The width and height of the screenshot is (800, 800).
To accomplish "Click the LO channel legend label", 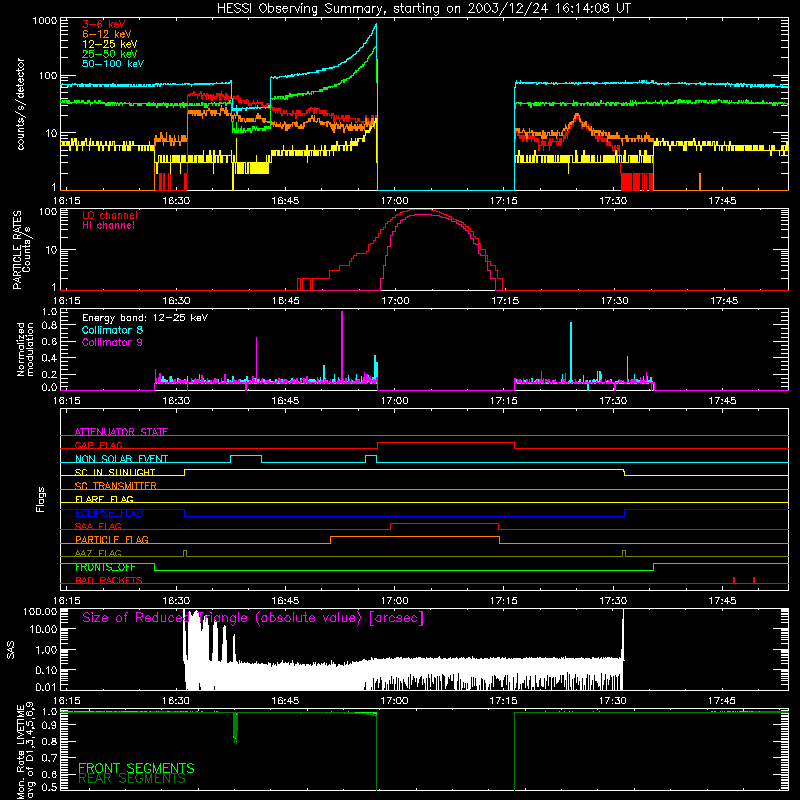I will (x=110, y=215).
